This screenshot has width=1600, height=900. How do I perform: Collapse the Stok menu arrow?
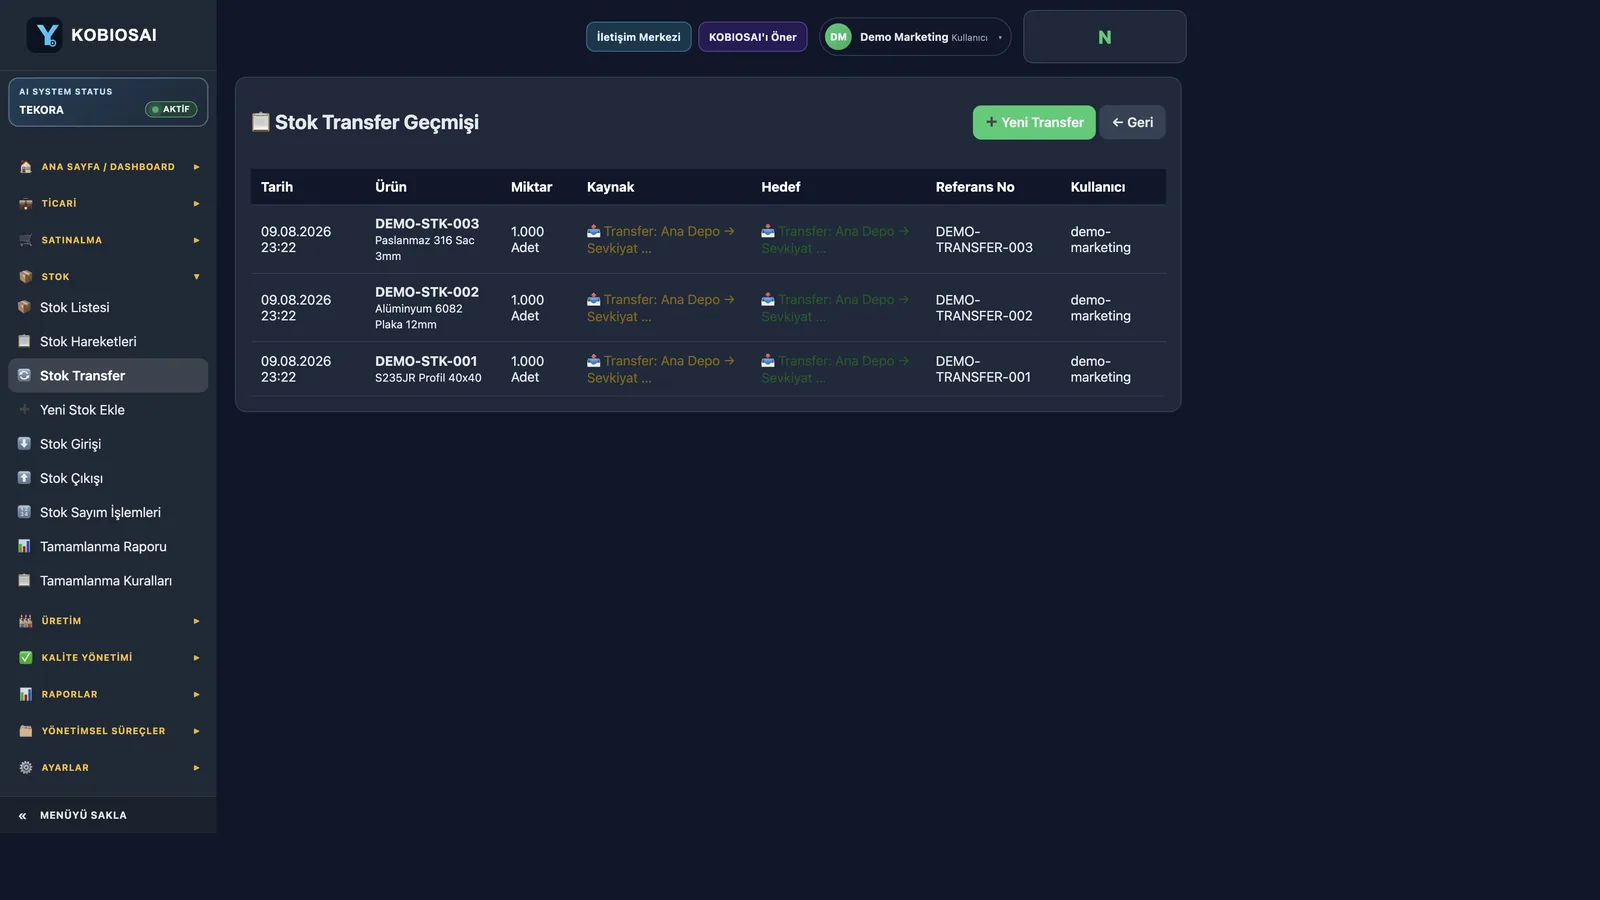196,277
